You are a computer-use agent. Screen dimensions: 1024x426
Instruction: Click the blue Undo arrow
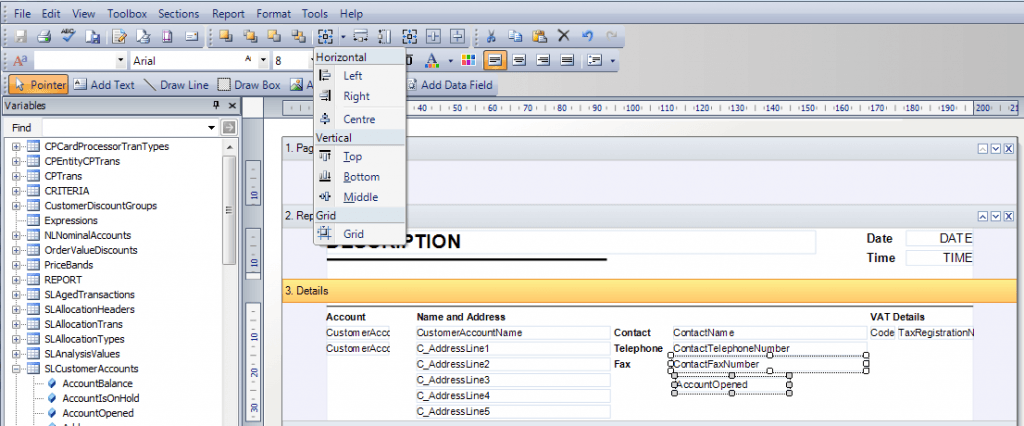pyautogui.click(x=587, y=36)
